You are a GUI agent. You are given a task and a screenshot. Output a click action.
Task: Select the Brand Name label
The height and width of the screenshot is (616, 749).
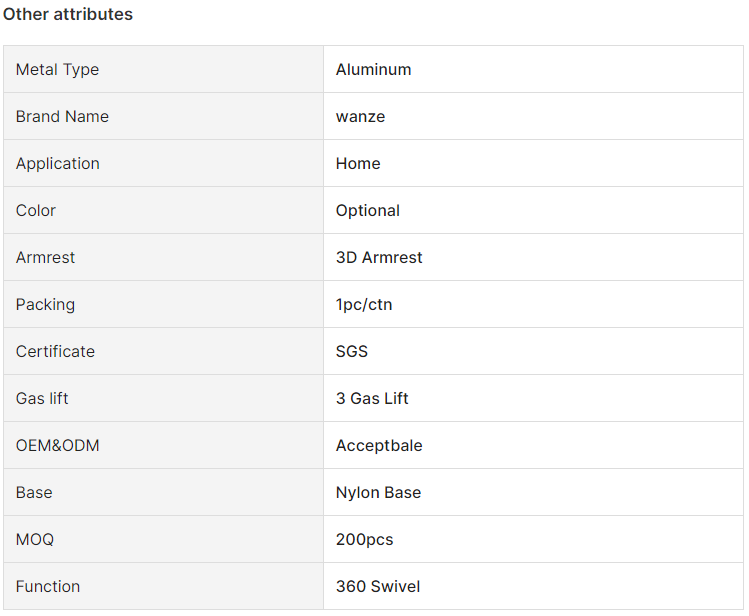point(62,117)
